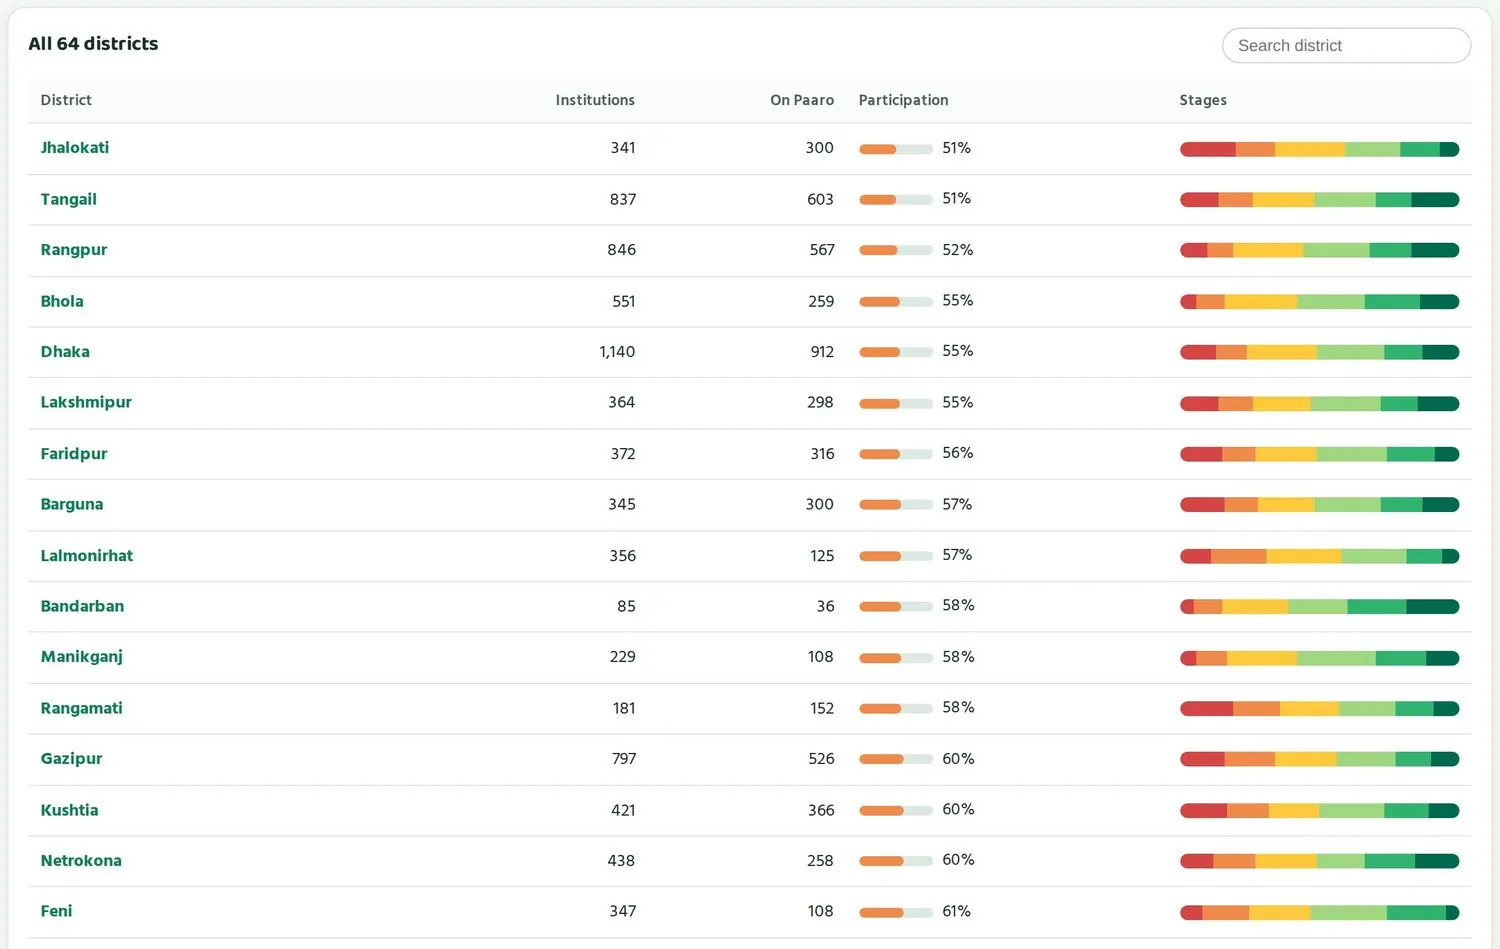Image resolution: width=1500 pixels, height=949 pixels.
Task: Open the Barguna district link
Action: [72, 504]
